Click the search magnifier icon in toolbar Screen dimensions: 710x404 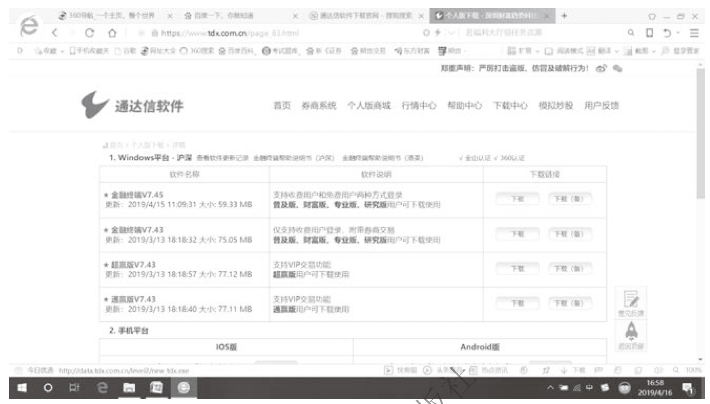click(631, 33)
